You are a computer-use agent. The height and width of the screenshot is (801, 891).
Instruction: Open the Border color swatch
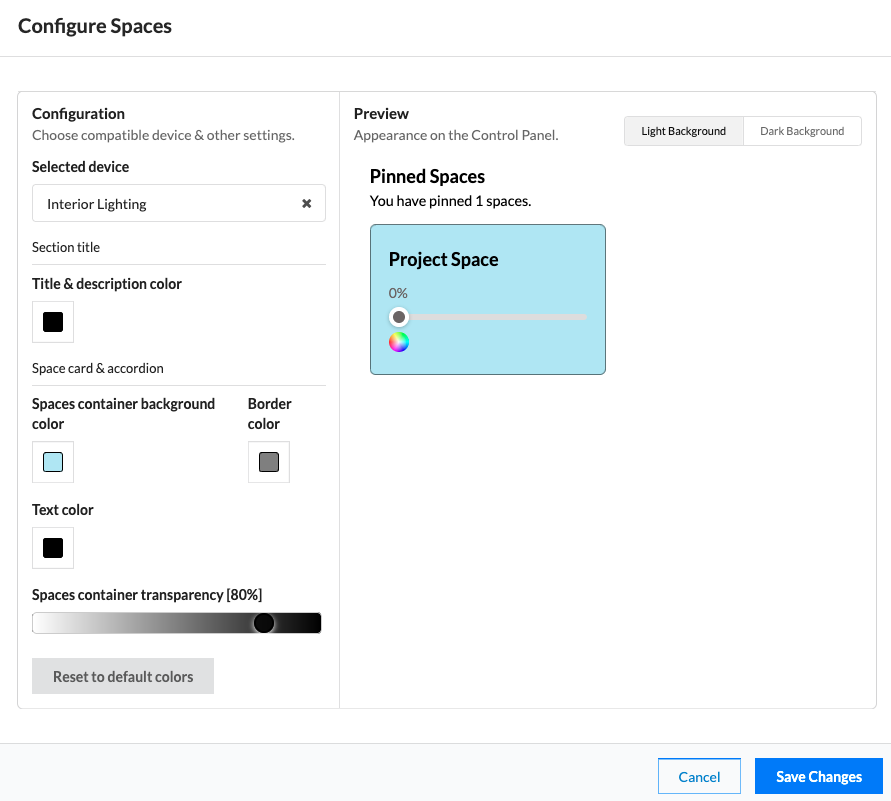click(269, 462)
